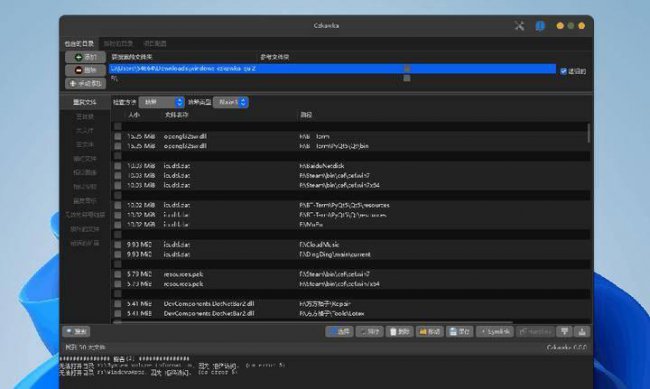650x389 pixels.
Task: Click the Czkawka version text in status bar
Action: point(567,348)
